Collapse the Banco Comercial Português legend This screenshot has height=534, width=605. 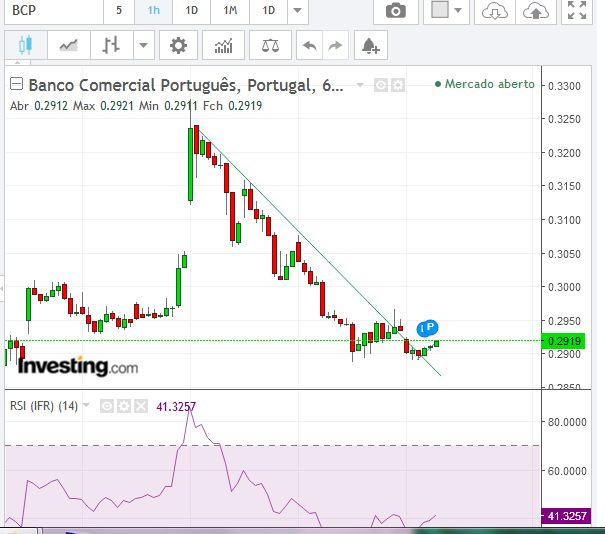point(16,84)
